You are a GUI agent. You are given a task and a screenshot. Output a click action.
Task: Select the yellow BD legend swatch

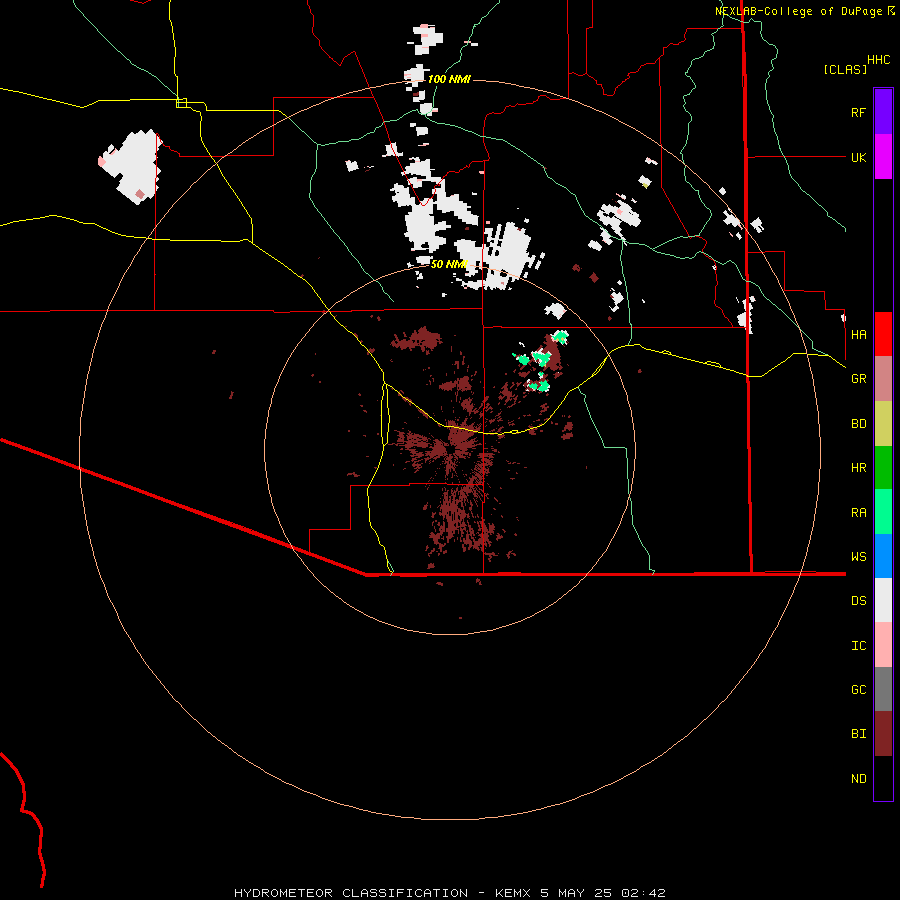(883, 423)
